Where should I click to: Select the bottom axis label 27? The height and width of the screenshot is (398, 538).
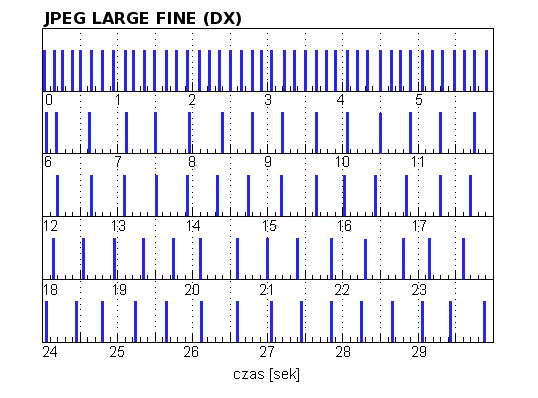[x=267, y=352]
